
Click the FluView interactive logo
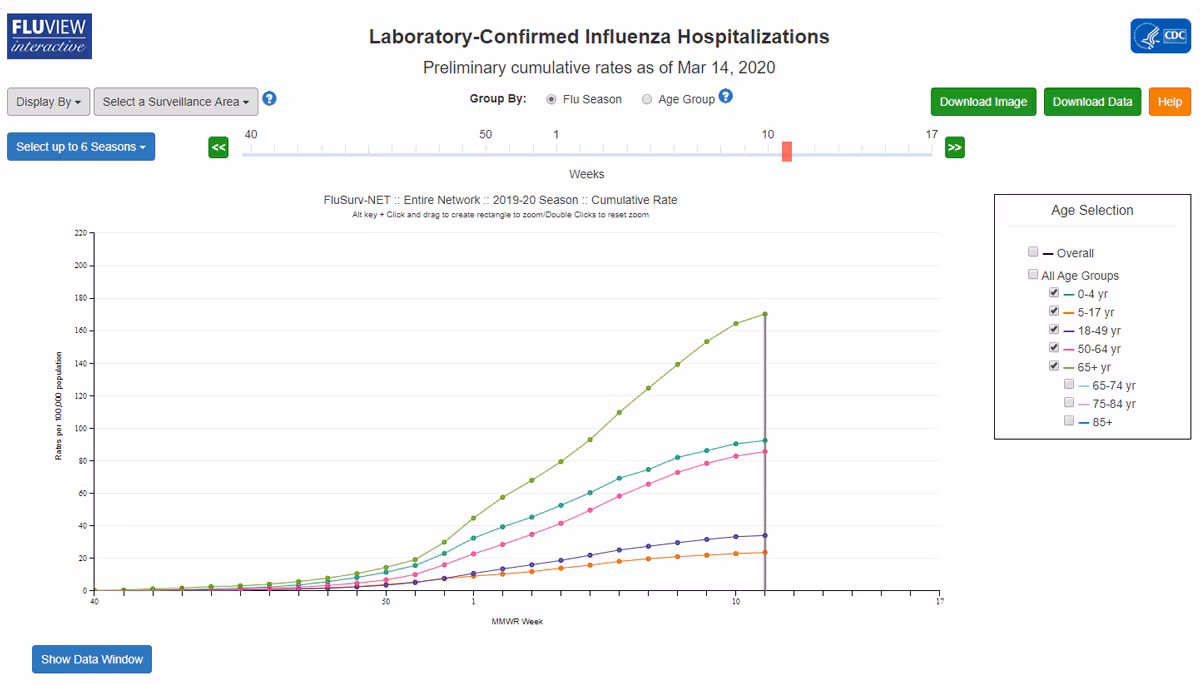pyautogui.click(x=48, y=35)
